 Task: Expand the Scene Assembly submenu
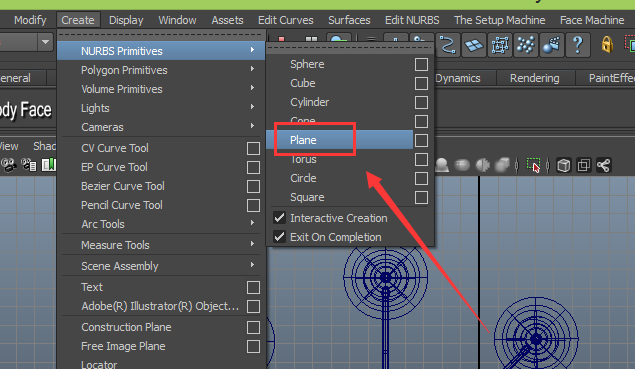tap(161, 266)
